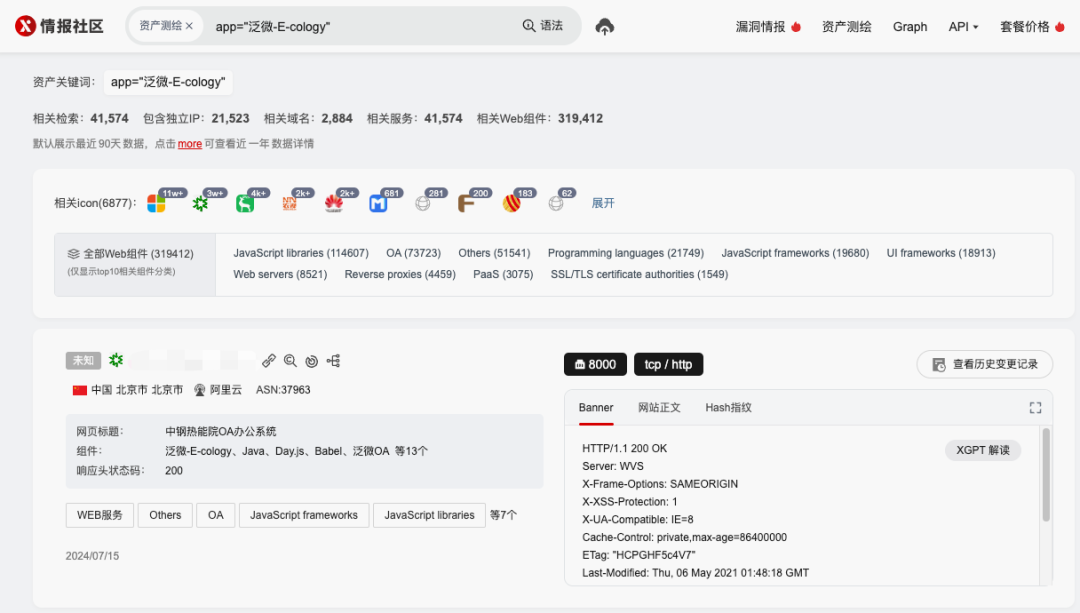The image size is (1080, 613).
Task: Select the green deer icon with 4k+ badge
Action: pyautogui.click(x=245, y=204)
